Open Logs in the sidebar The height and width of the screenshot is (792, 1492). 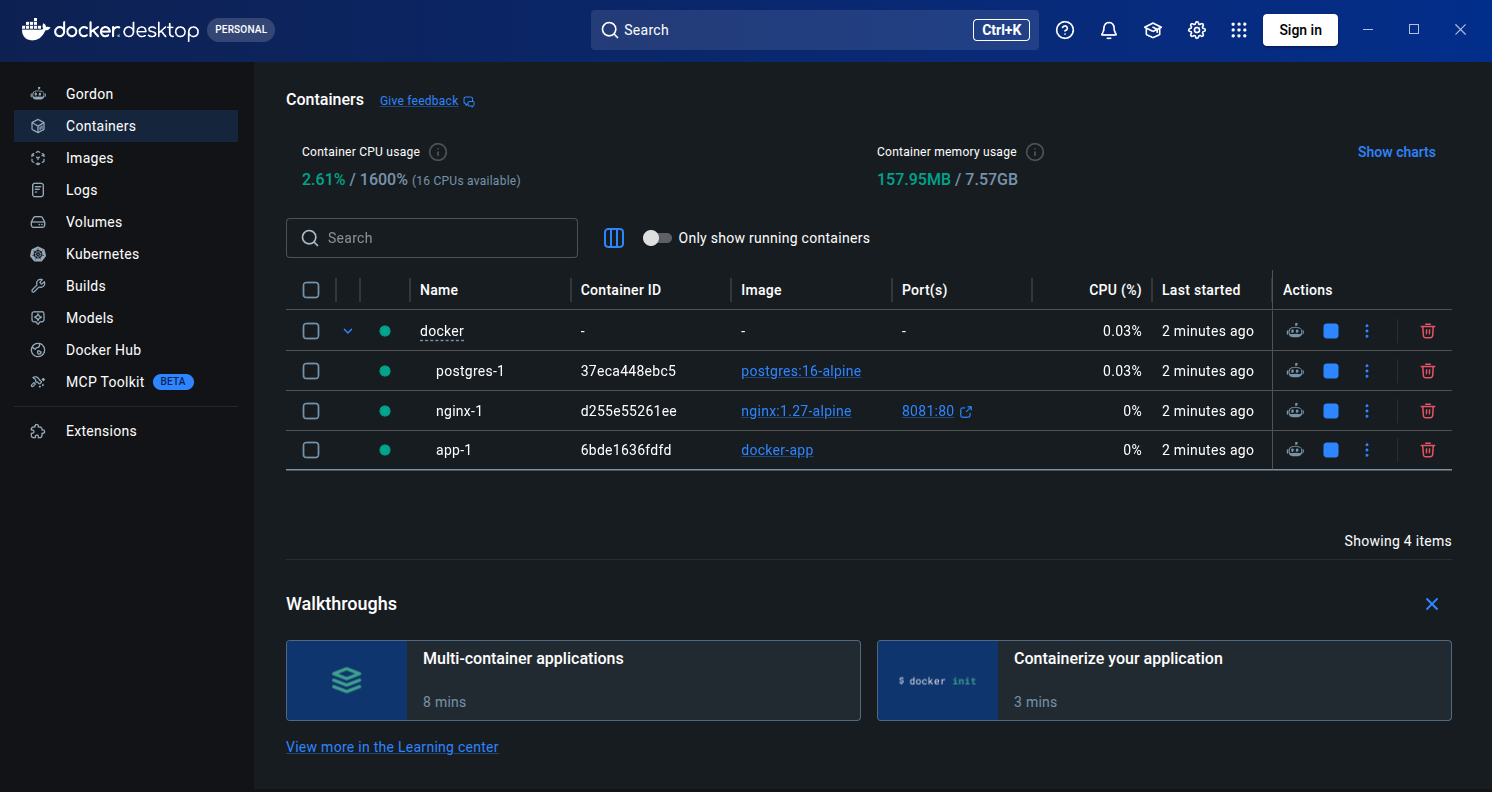(126, 190)
